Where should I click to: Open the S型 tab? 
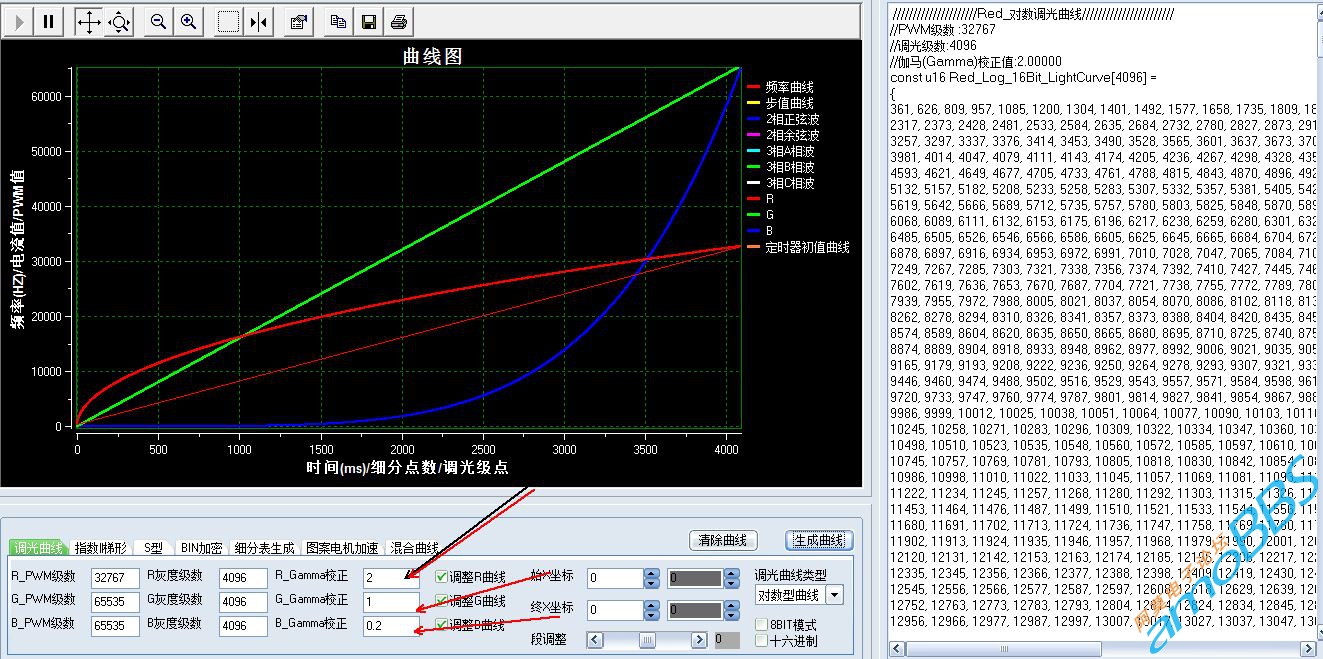click(153, 548)
